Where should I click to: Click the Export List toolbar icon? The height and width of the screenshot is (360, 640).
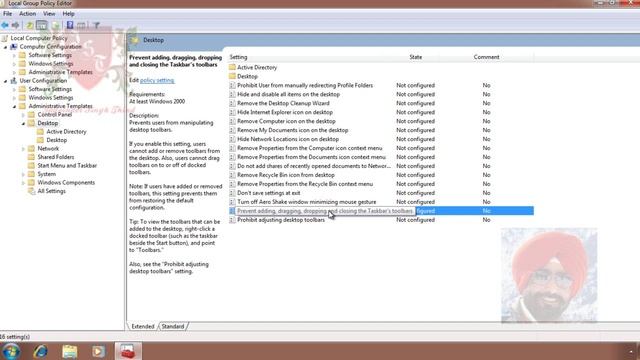(x=56, y=25)
